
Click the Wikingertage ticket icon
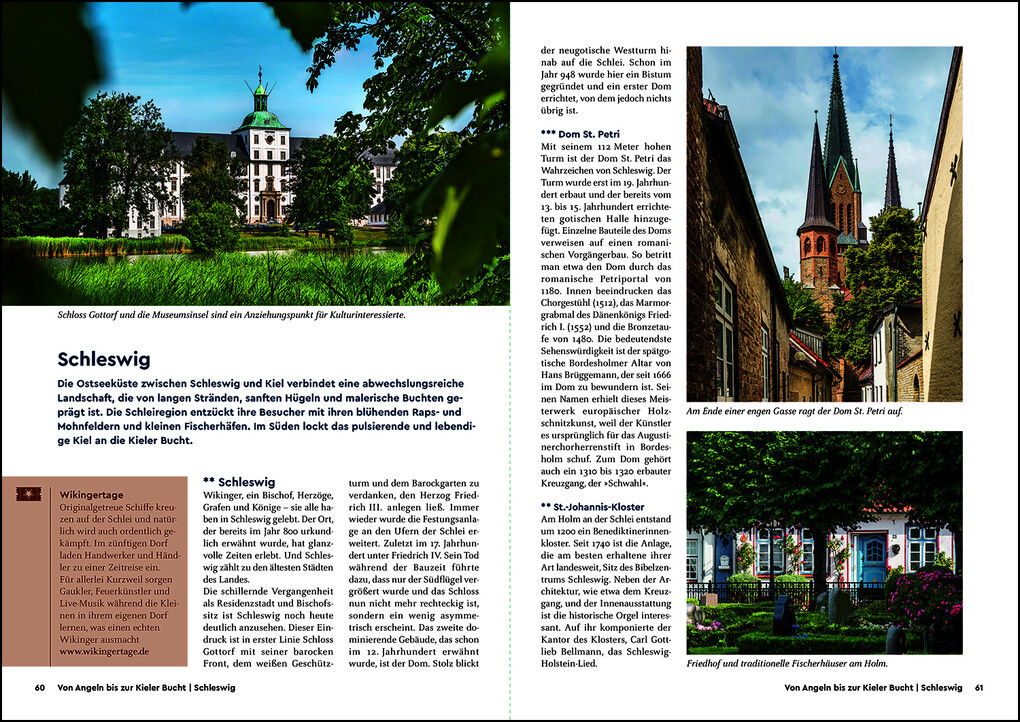(x=29, y=494)
